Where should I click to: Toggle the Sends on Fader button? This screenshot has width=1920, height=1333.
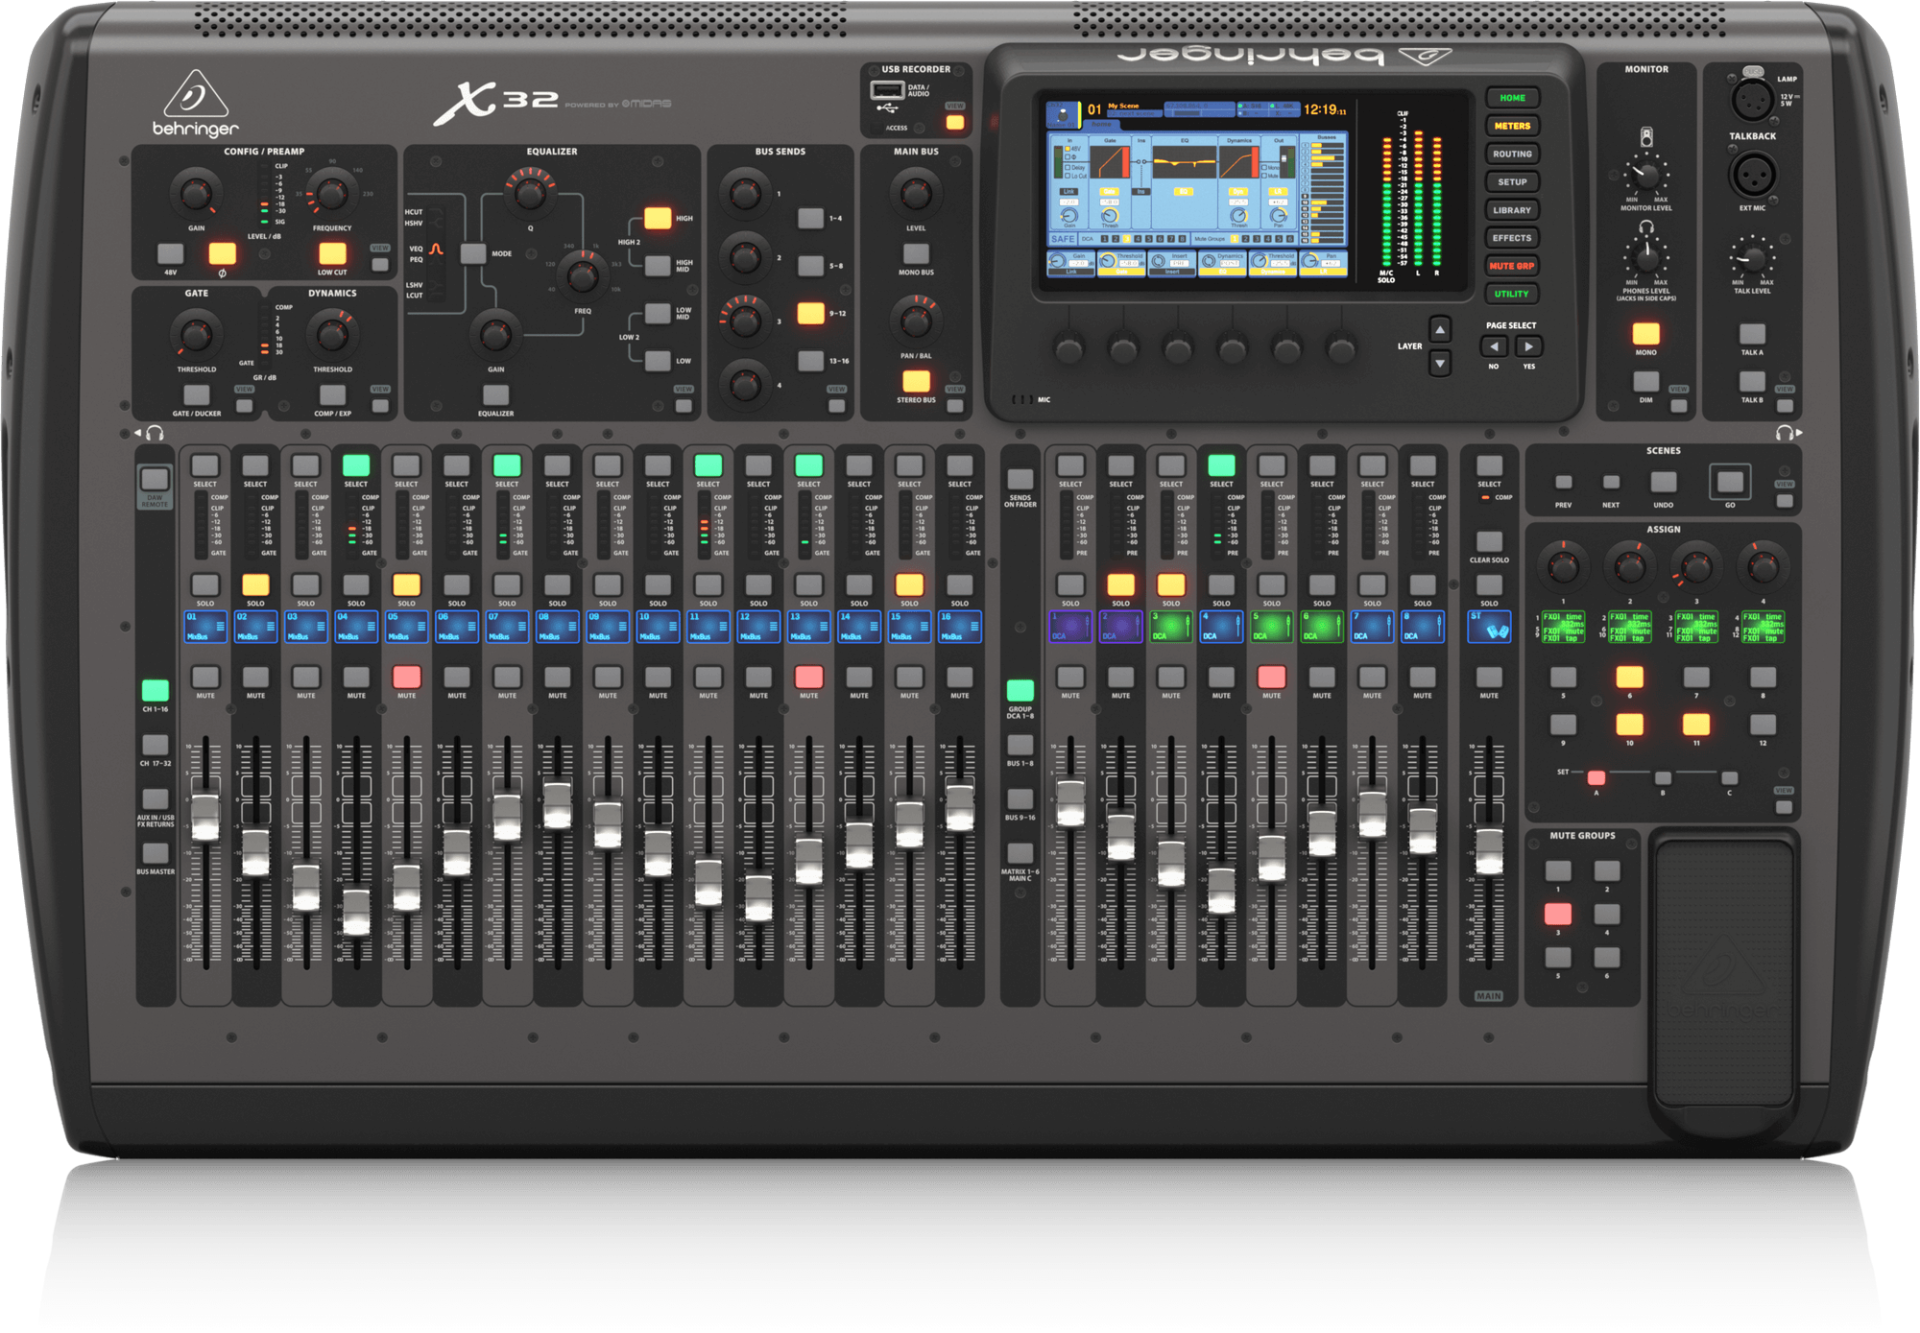click(x=1020, y=479)
